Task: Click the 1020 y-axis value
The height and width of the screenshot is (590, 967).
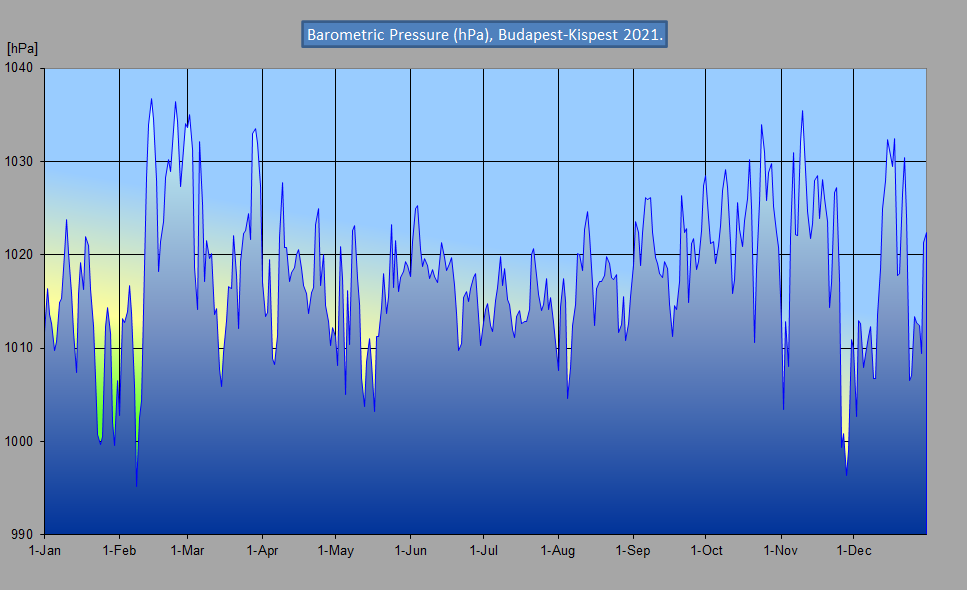Action: [x=20, y=255]
